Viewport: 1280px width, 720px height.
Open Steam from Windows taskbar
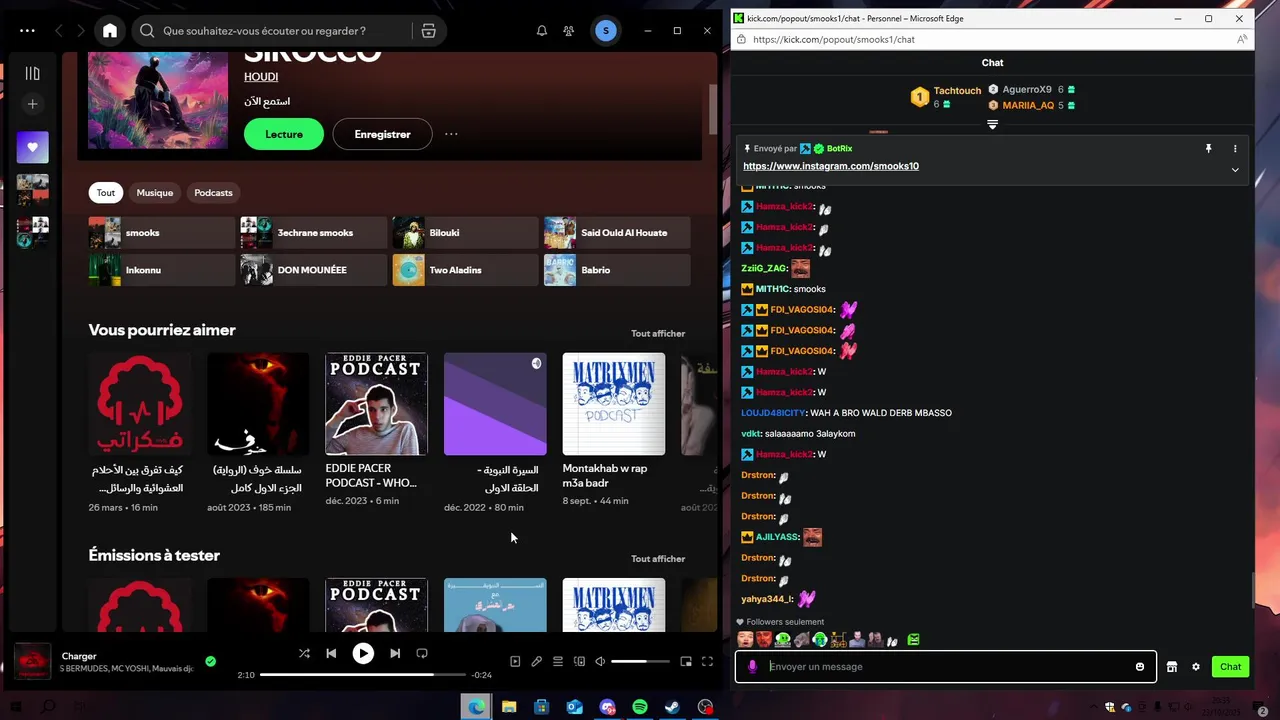[x=673, y=707]
